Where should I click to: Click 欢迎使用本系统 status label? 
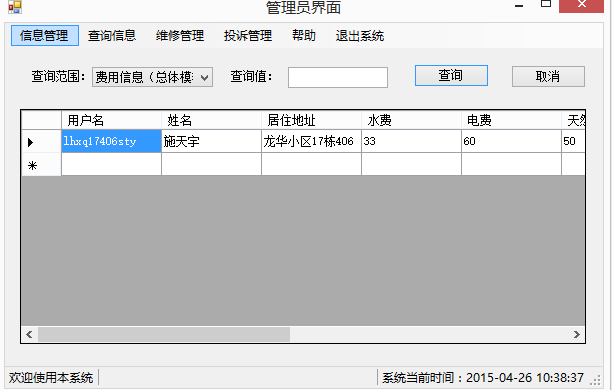point(51,378)
